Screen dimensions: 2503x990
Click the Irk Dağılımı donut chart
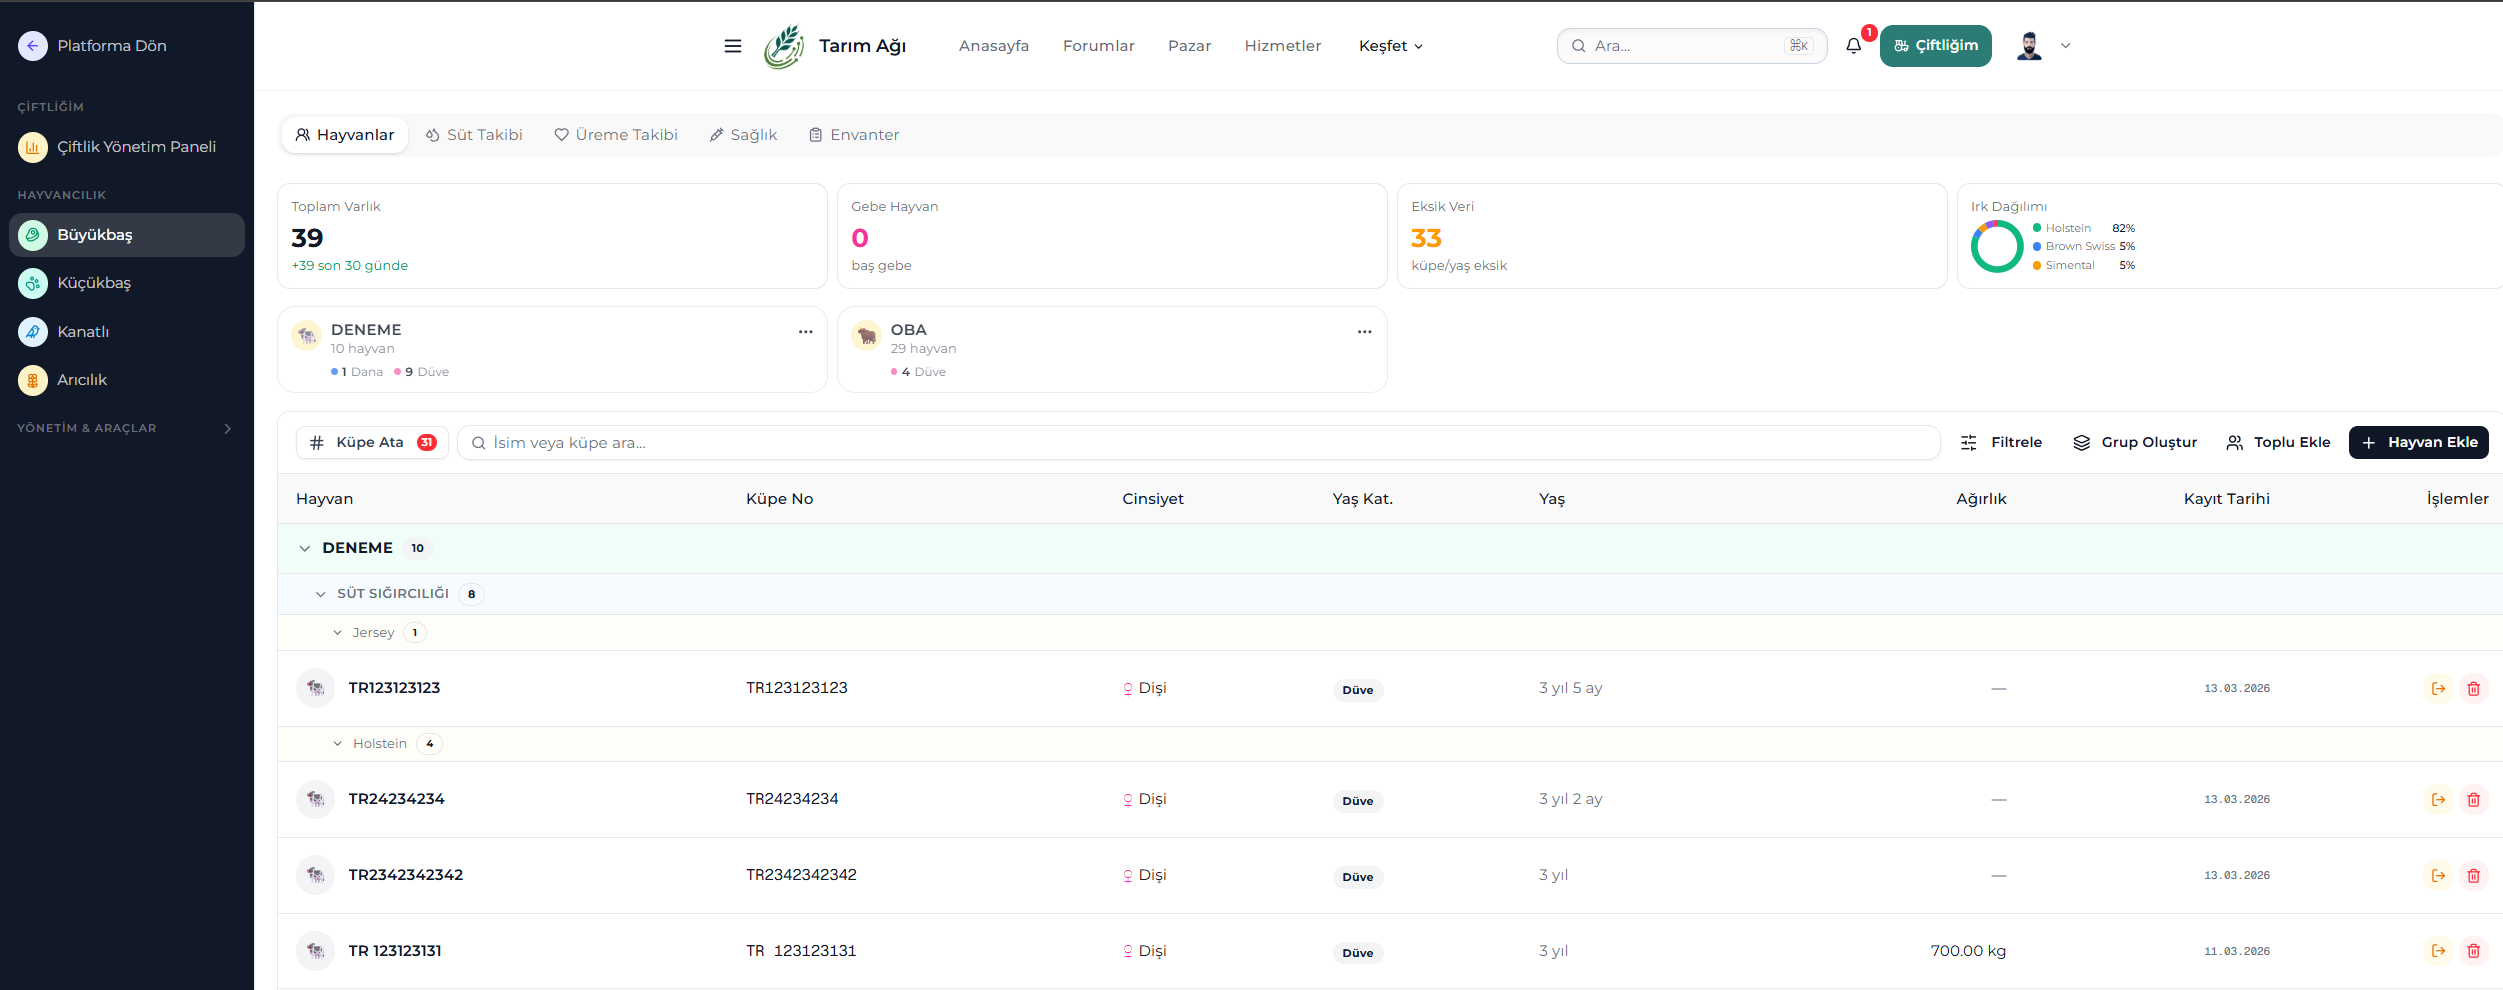[1997, 247]
